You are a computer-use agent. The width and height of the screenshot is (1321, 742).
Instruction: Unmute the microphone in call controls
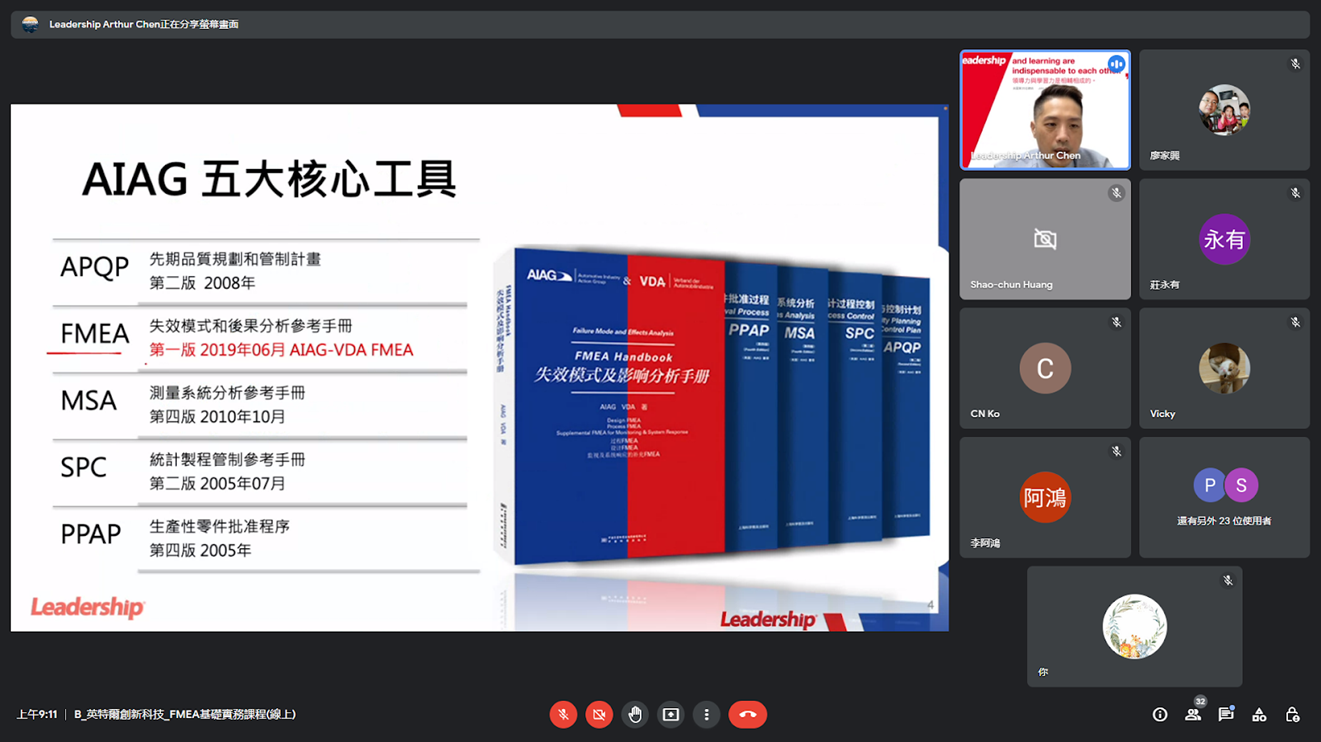click(563, 714)
